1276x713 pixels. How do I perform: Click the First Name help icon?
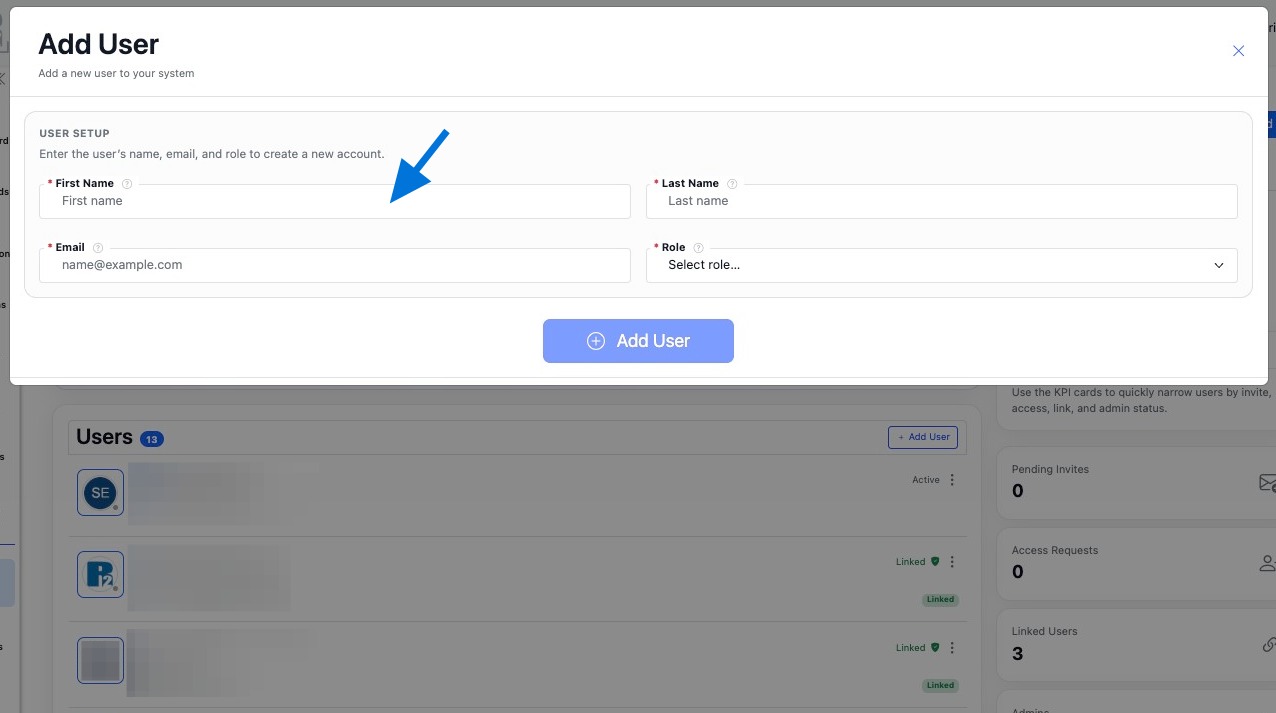point(127,184)
